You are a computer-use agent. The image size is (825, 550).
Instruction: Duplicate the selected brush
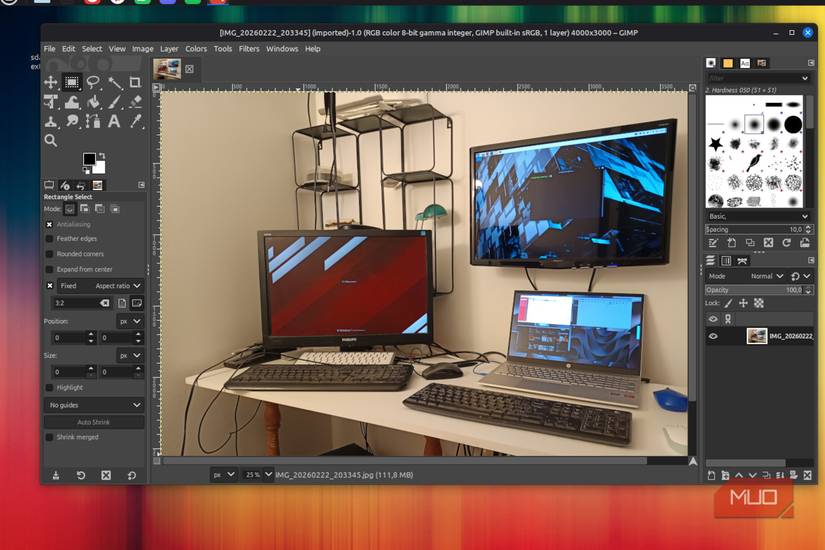750,243
